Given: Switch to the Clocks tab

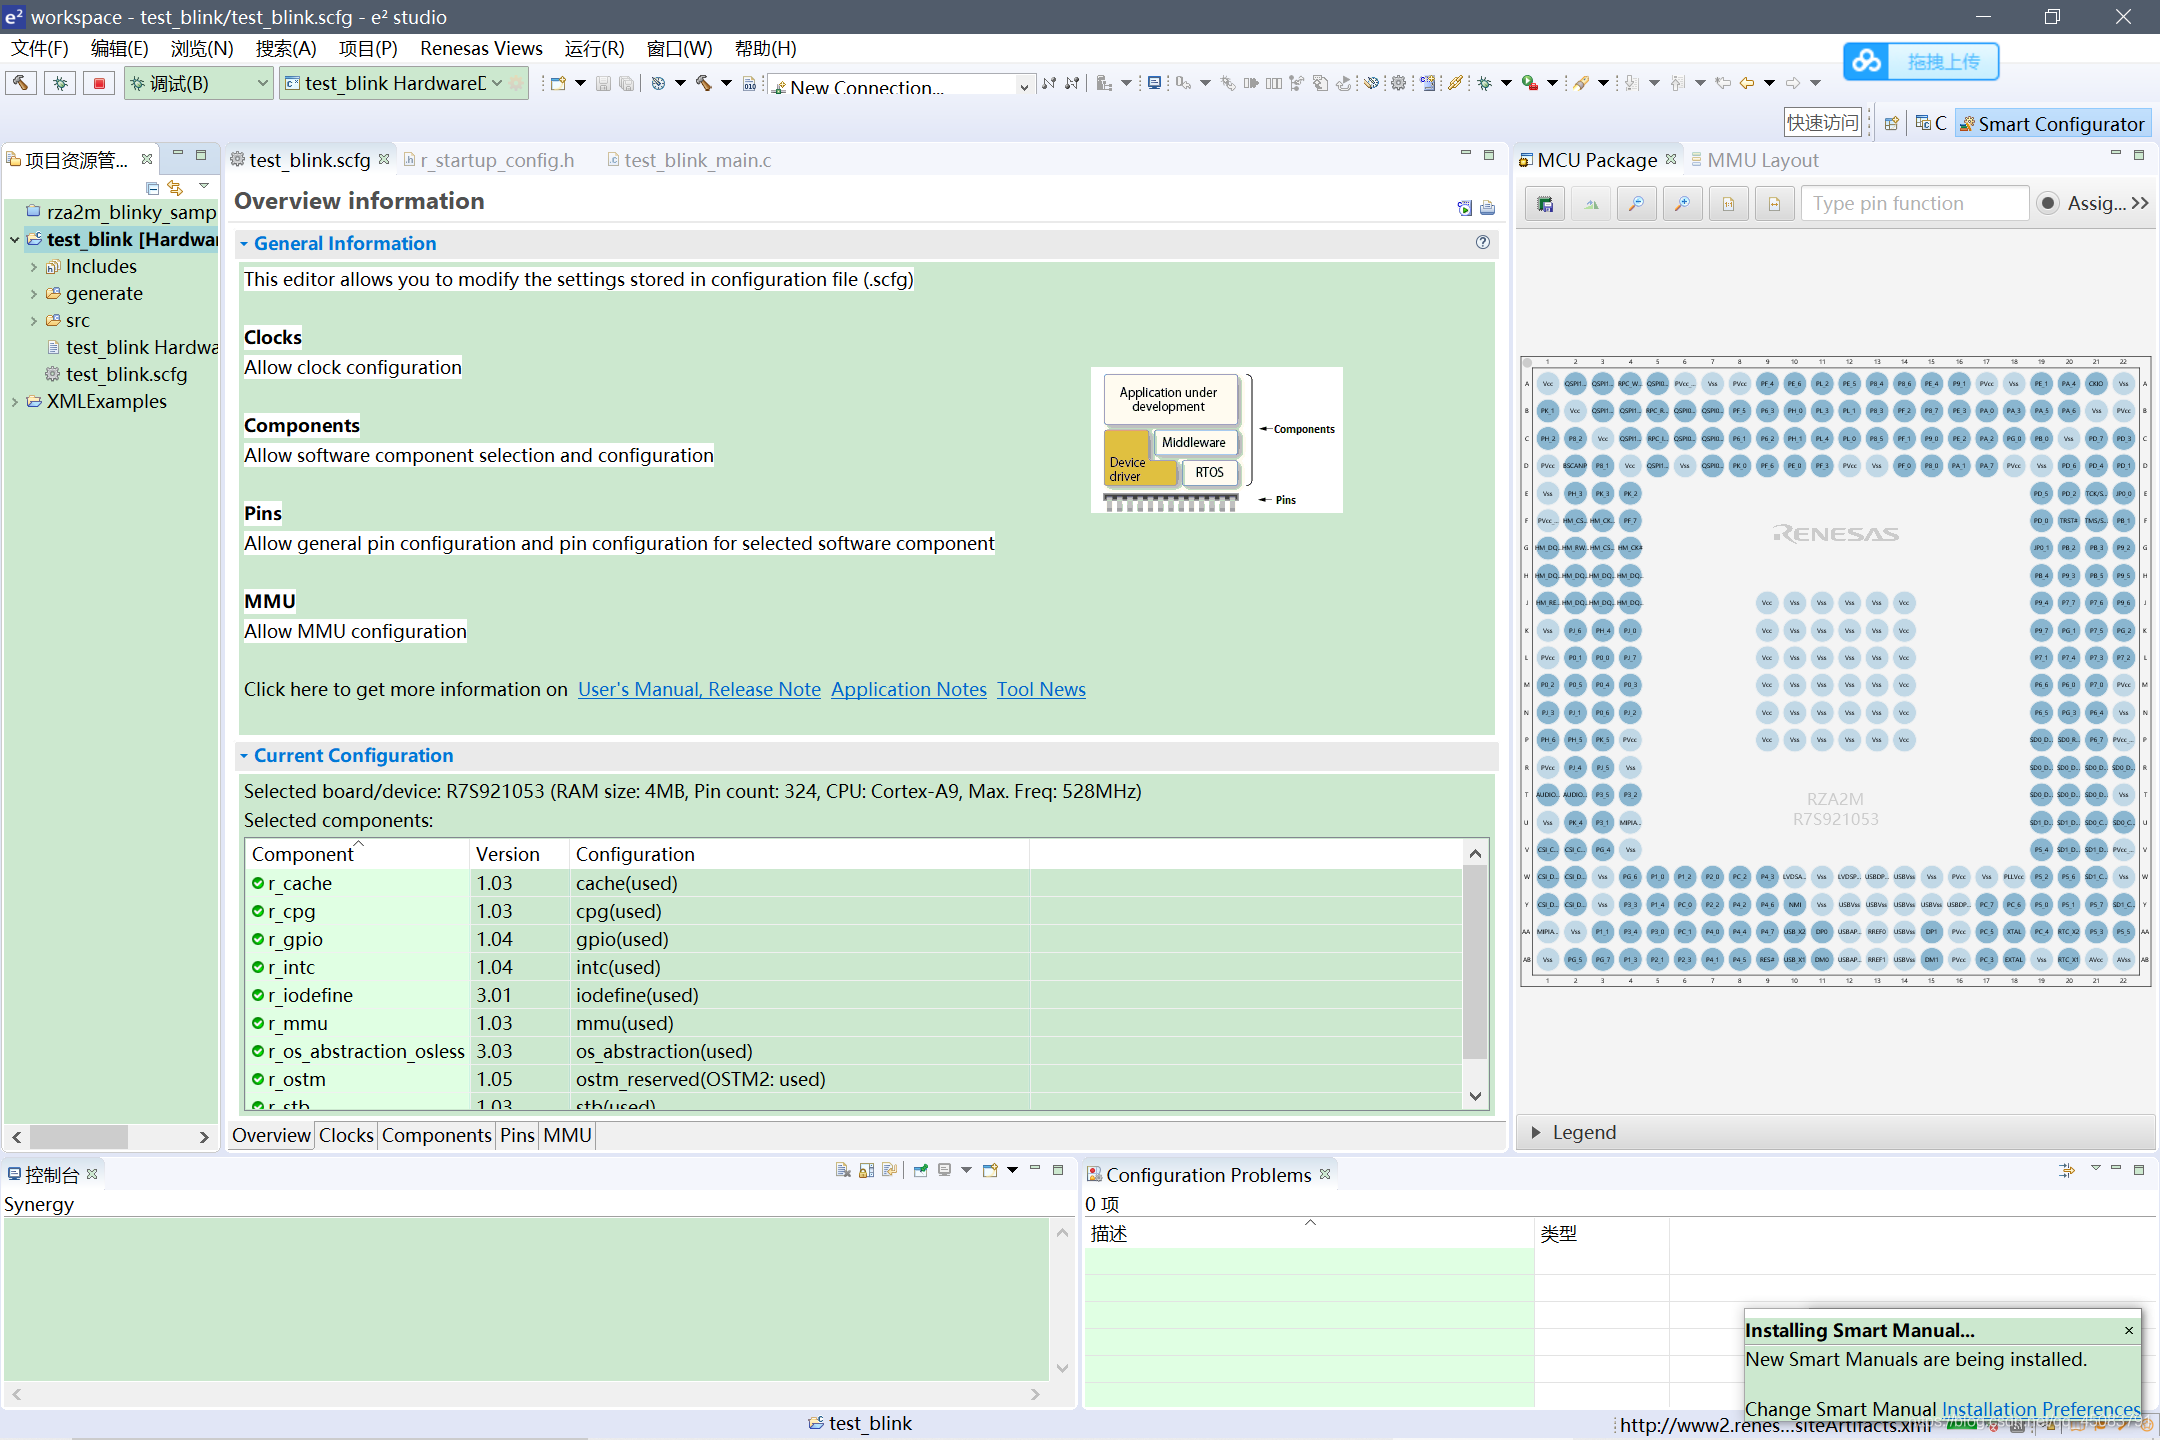Looking at the screenshot, I should [342, 1136].
